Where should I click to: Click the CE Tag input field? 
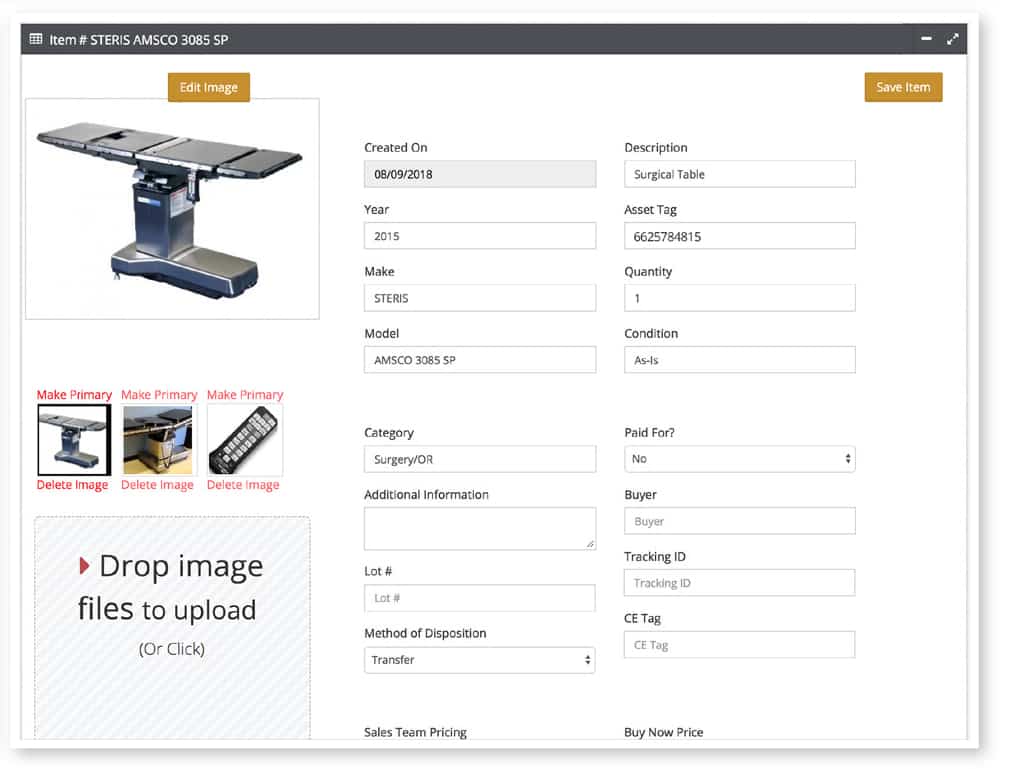(739, 645)
